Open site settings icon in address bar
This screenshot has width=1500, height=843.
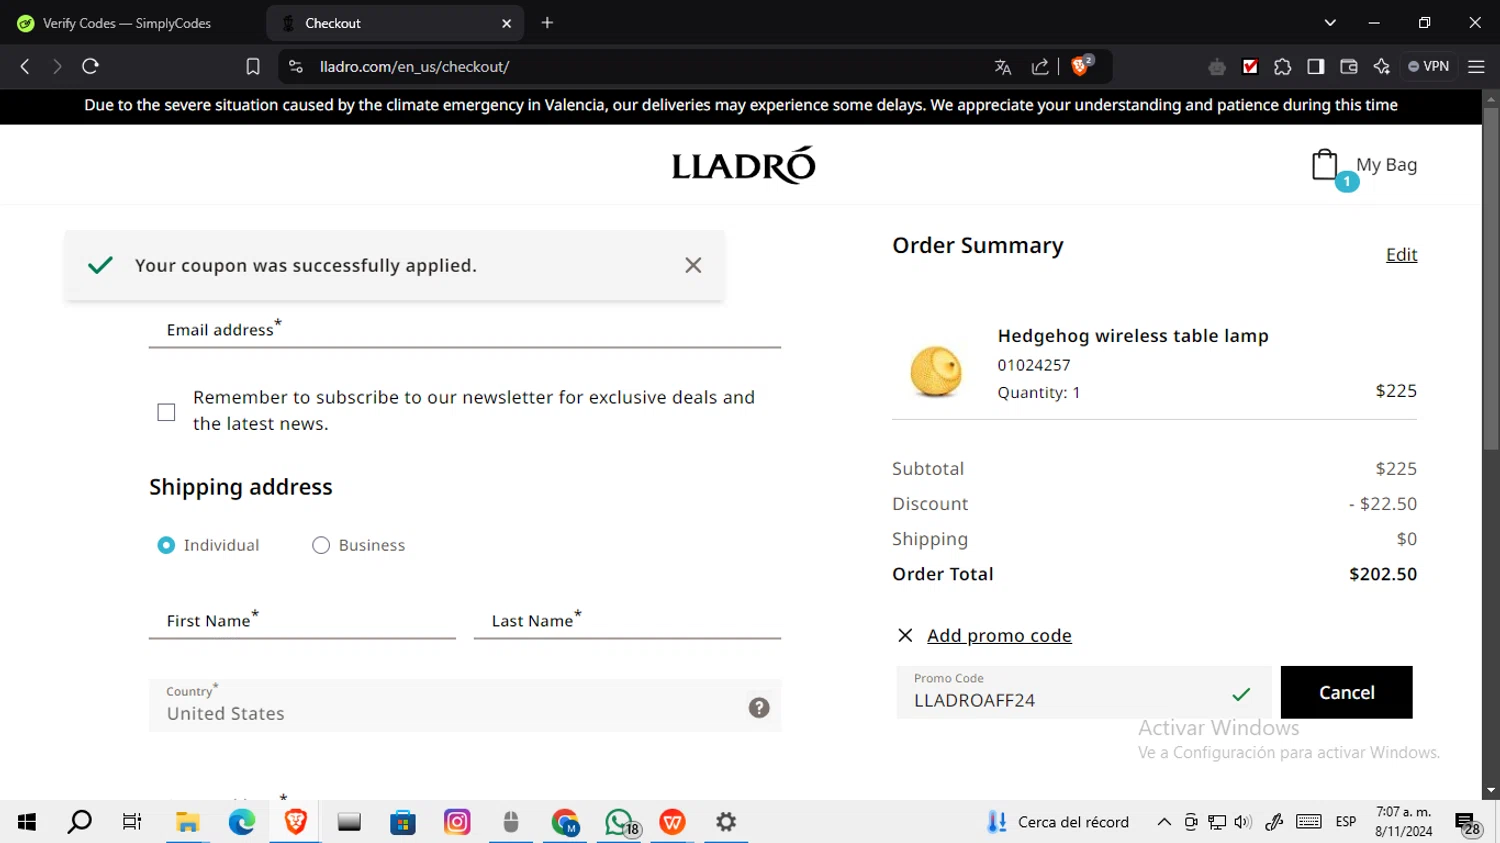[295, 67]
